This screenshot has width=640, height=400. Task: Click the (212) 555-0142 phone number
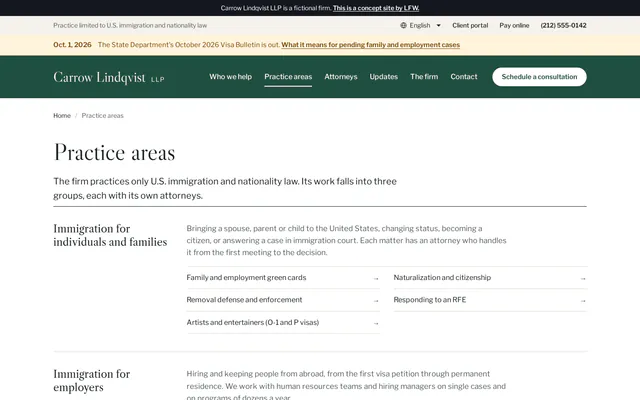point(563,25)
